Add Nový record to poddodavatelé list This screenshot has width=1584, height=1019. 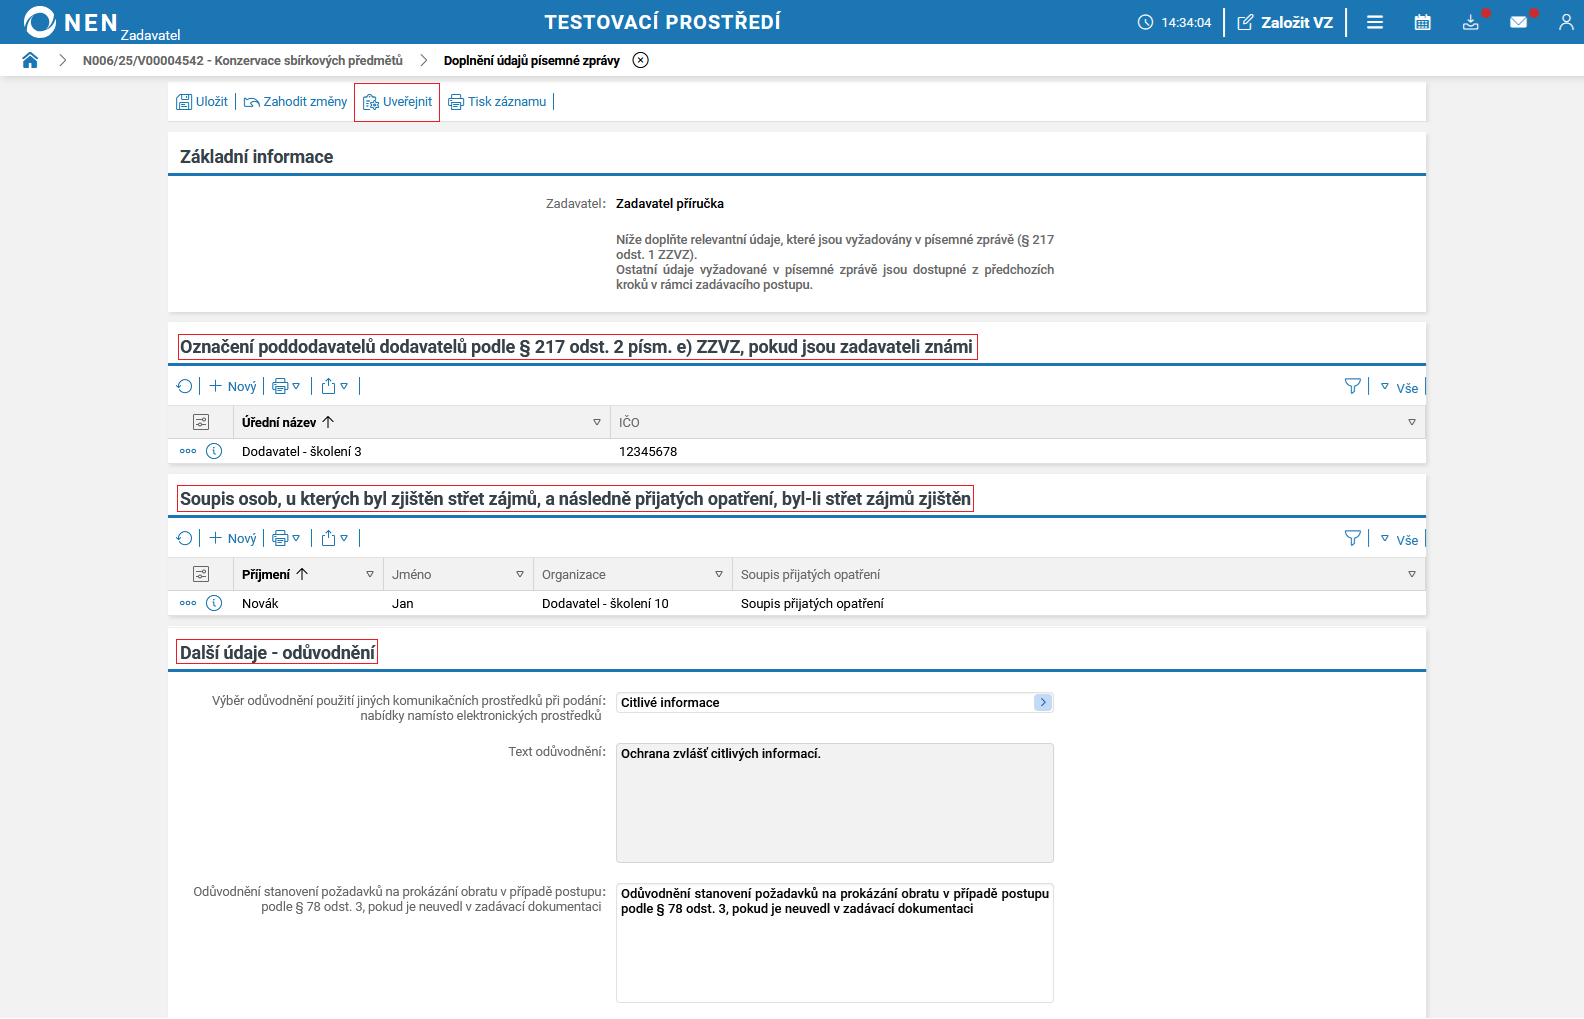point(233,386)
